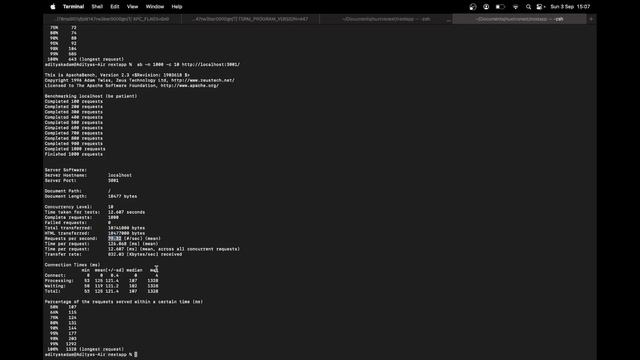Image resolution: width=640 pixels, height=360 pixels.
Task: Click the 'Document Length: 10477 bytes' line
Action: coord(91,196)
